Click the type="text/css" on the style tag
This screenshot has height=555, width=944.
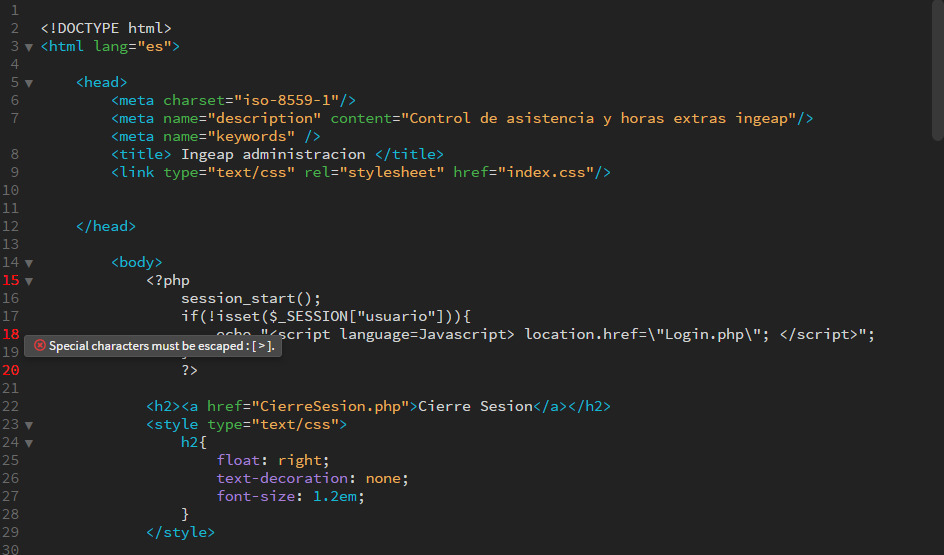(273, 424)
